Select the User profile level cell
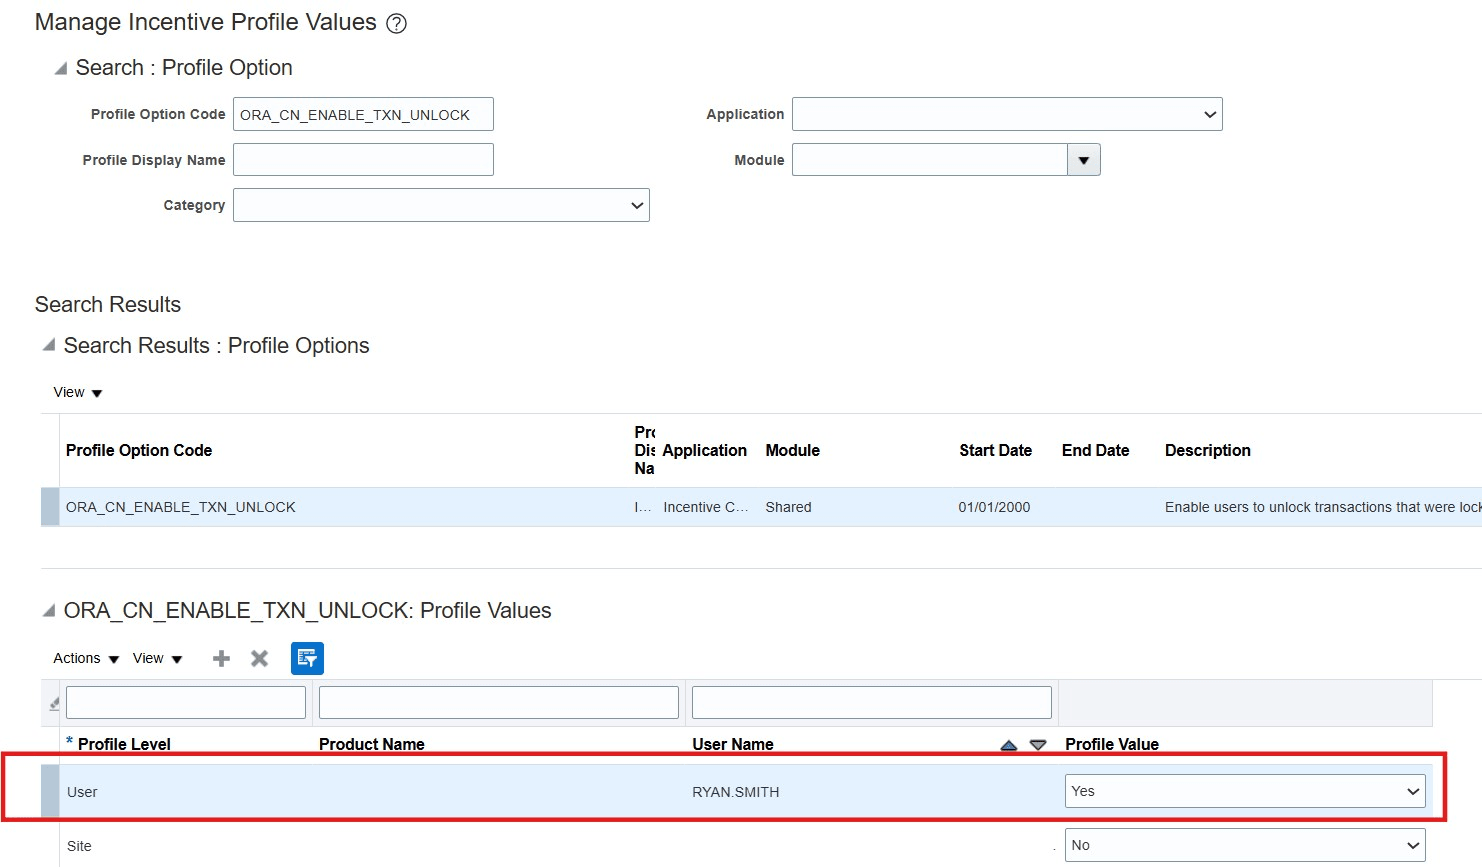 click(82, 792)
